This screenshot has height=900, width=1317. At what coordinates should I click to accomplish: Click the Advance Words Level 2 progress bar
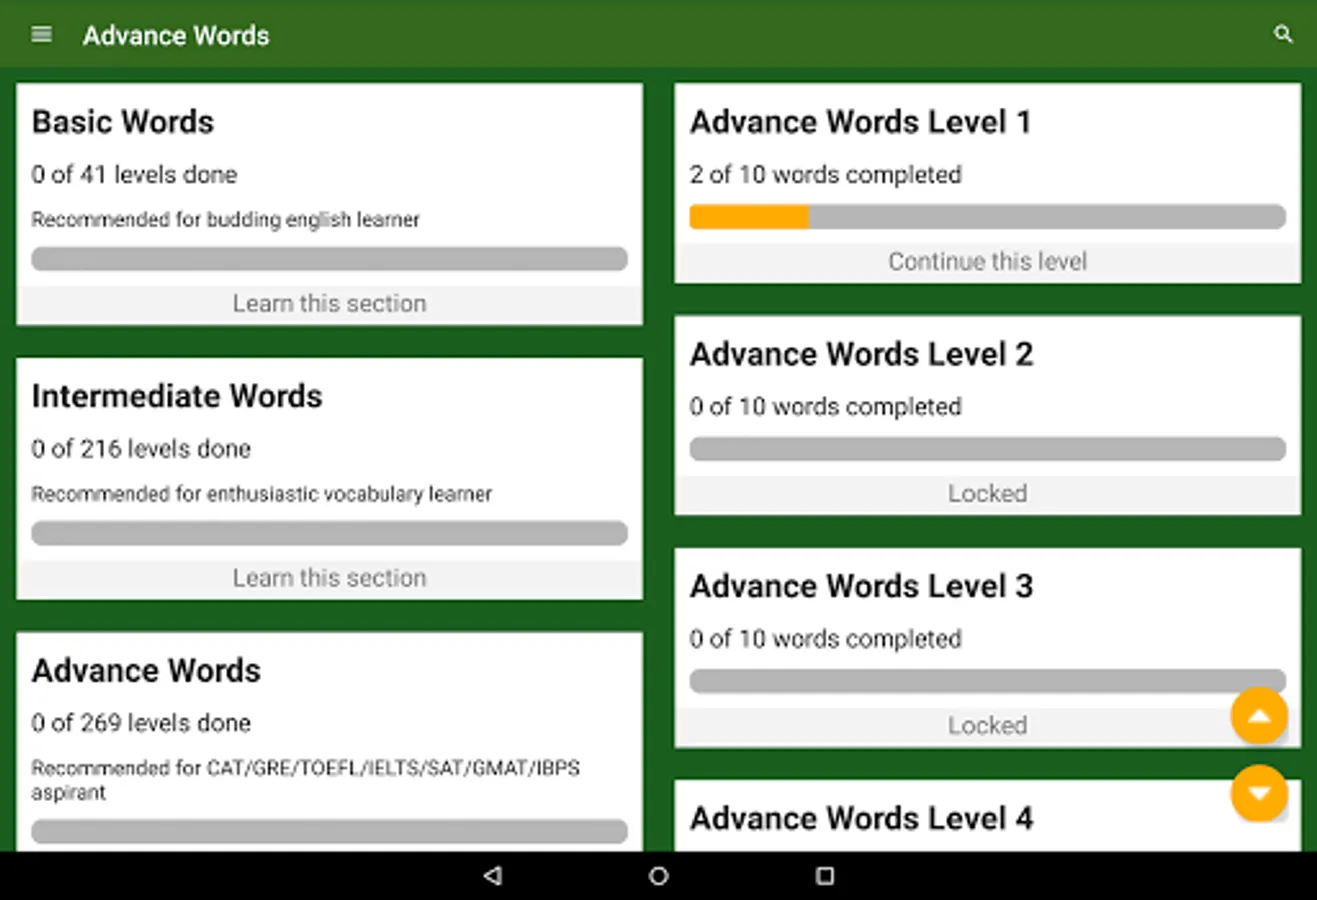(987, 449)
